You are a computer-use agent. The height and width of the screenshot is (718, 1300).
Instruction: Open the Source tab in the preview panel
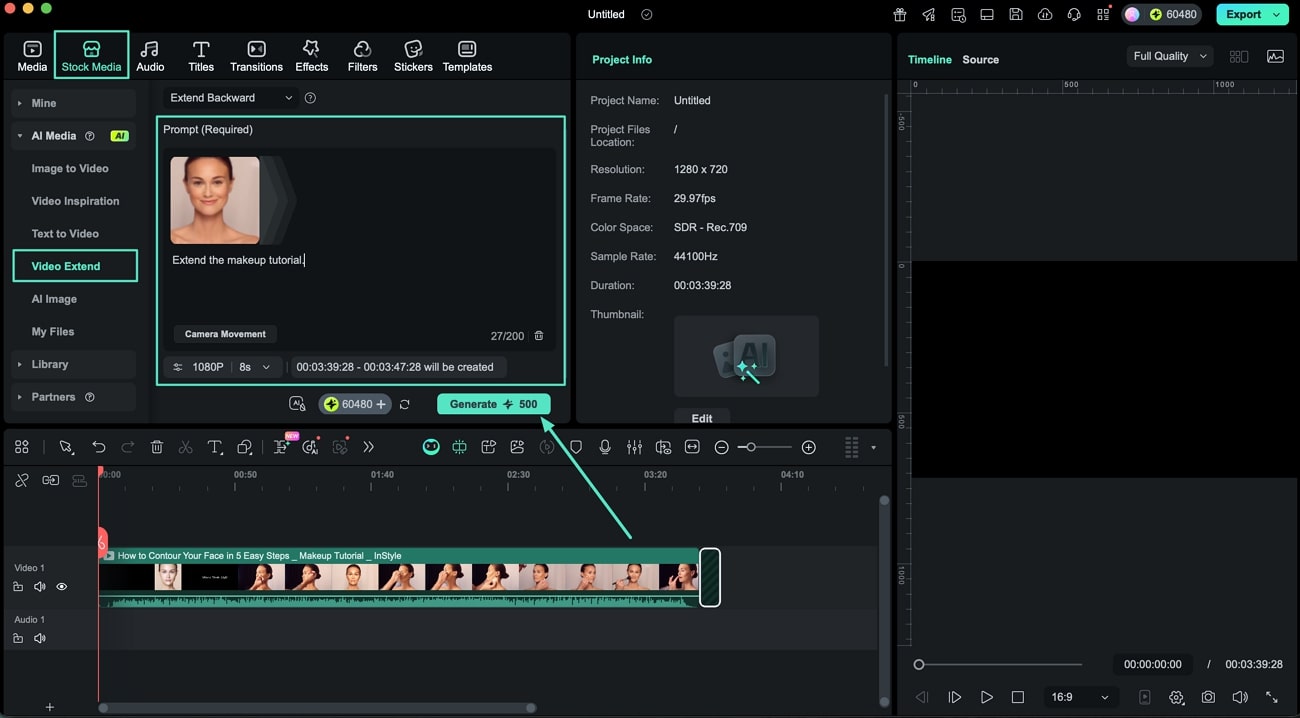tap(980, 59)
